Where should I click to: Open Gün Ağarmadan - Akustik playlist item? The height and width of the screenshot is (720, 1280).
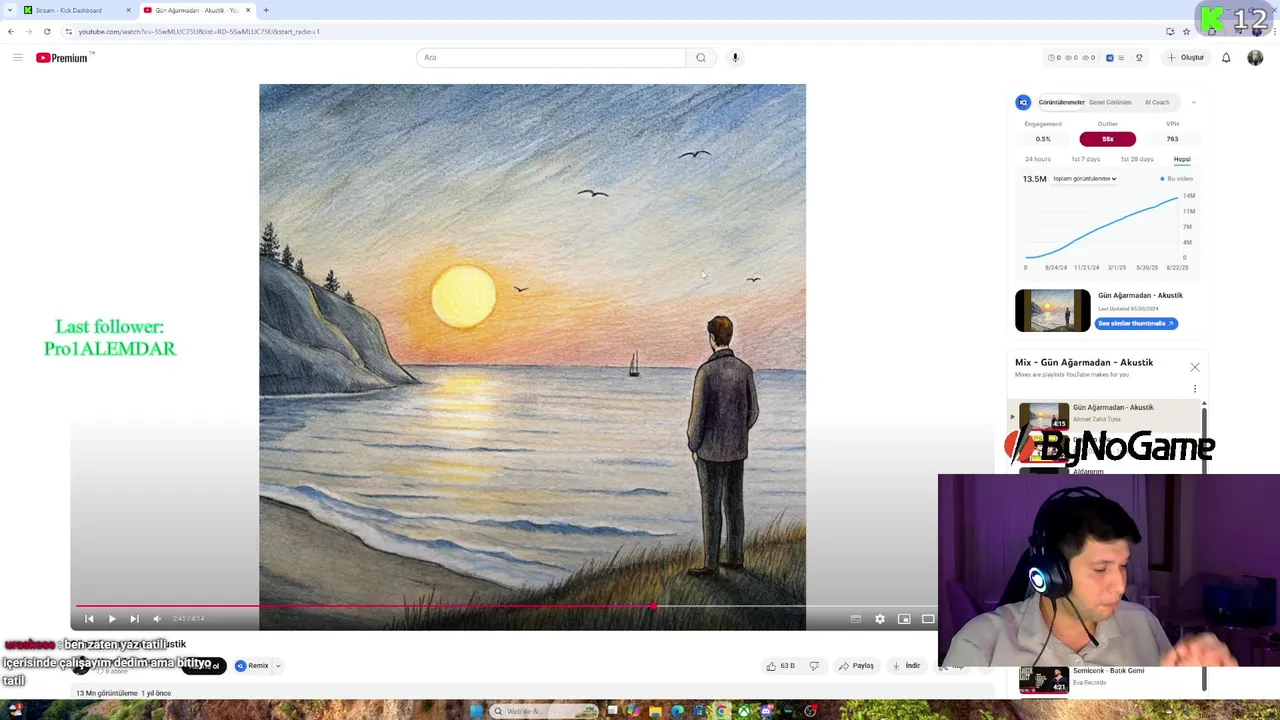[x=1105, y=415]
